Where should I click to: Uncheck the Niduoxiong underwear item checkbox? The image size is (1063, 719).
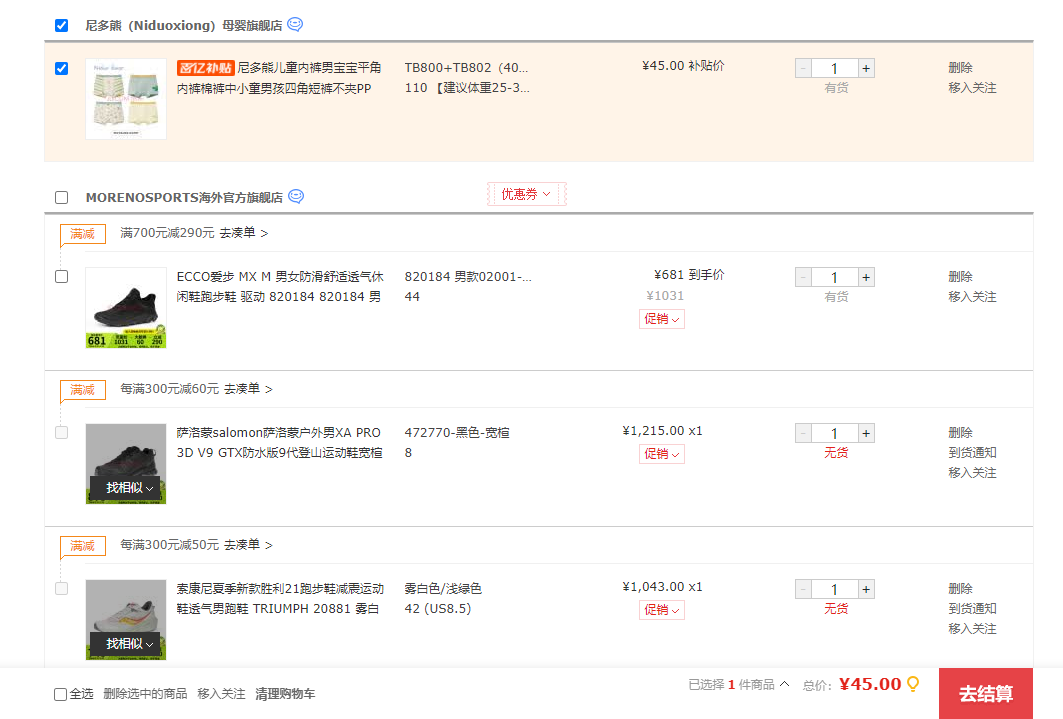coord(62,68)
